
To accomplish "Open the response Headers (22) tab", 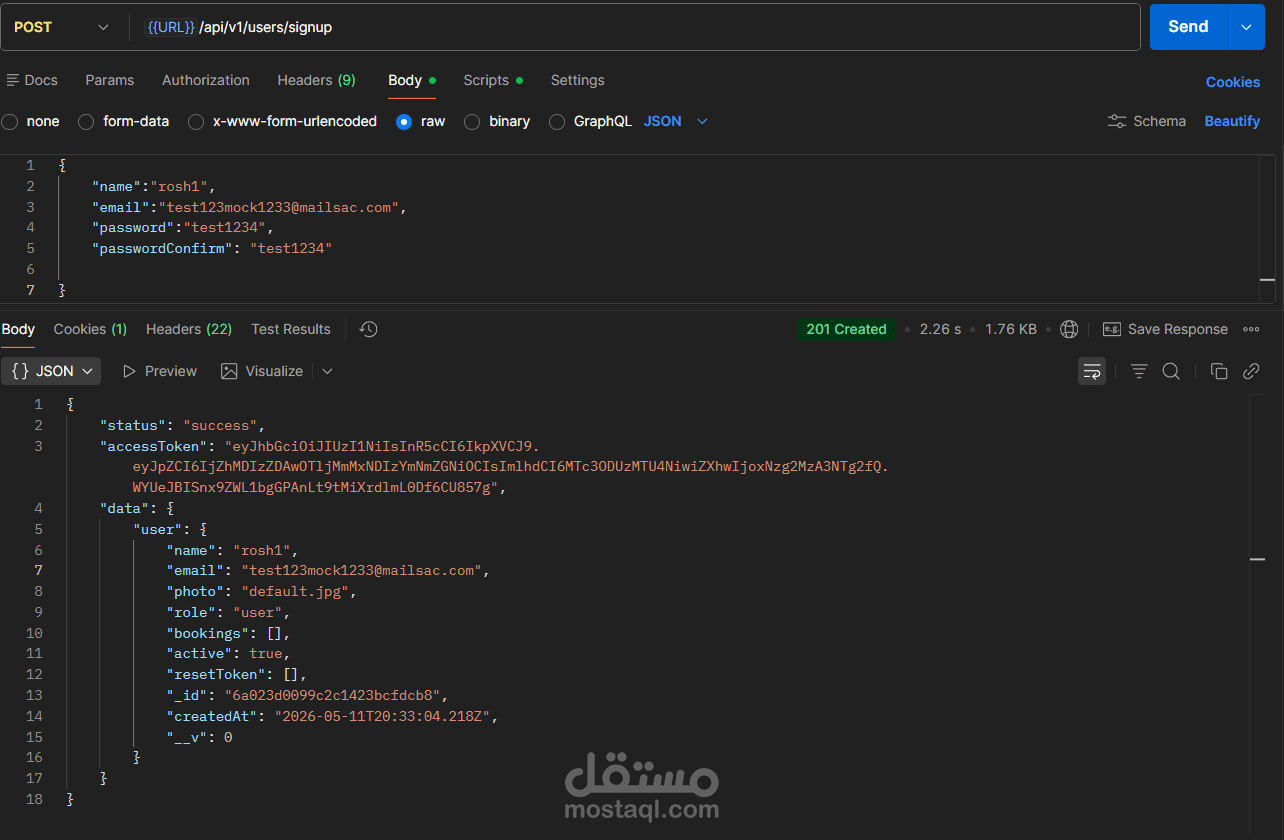I will click(x=189, y=329).
